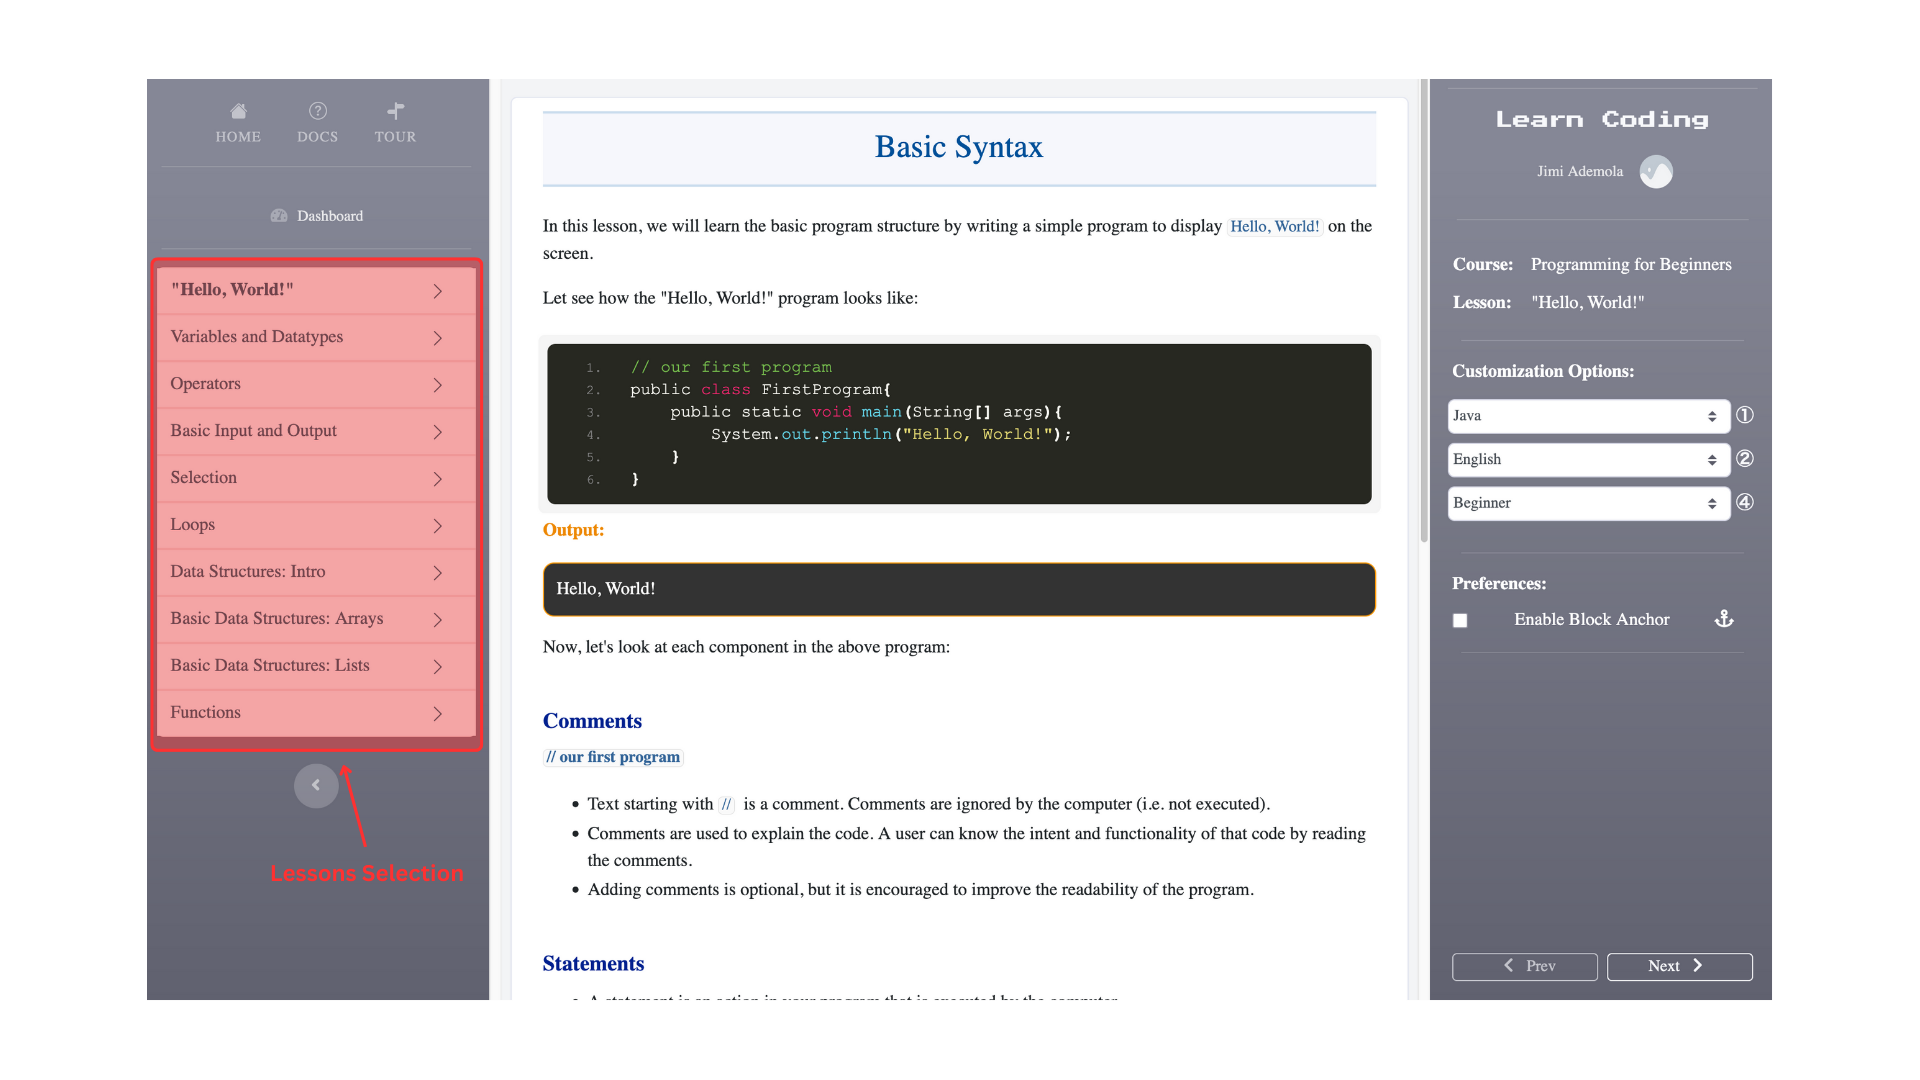Click the circled 2 beside the English selector
1920x1080 pixels.
pos(1745,459)
